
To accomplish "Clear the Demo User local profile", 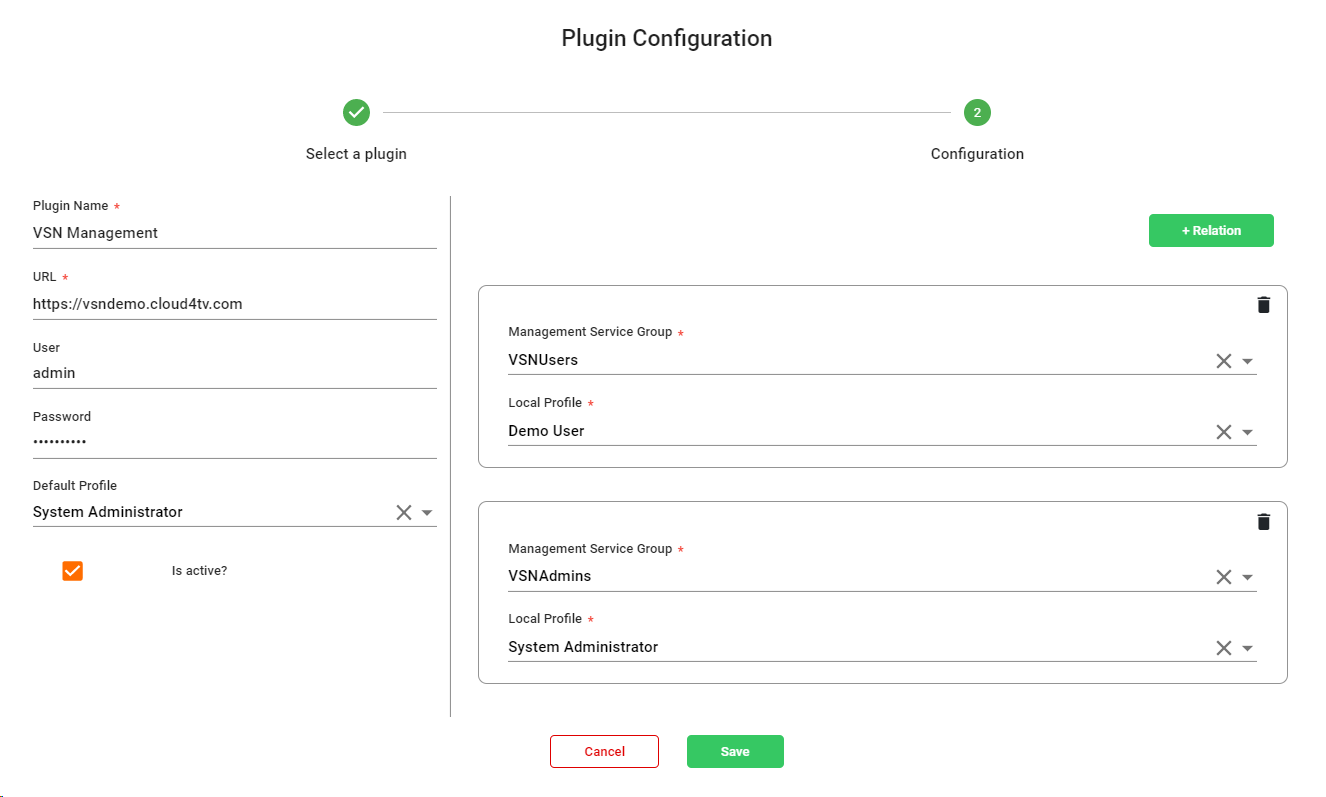I will 1223,432.
